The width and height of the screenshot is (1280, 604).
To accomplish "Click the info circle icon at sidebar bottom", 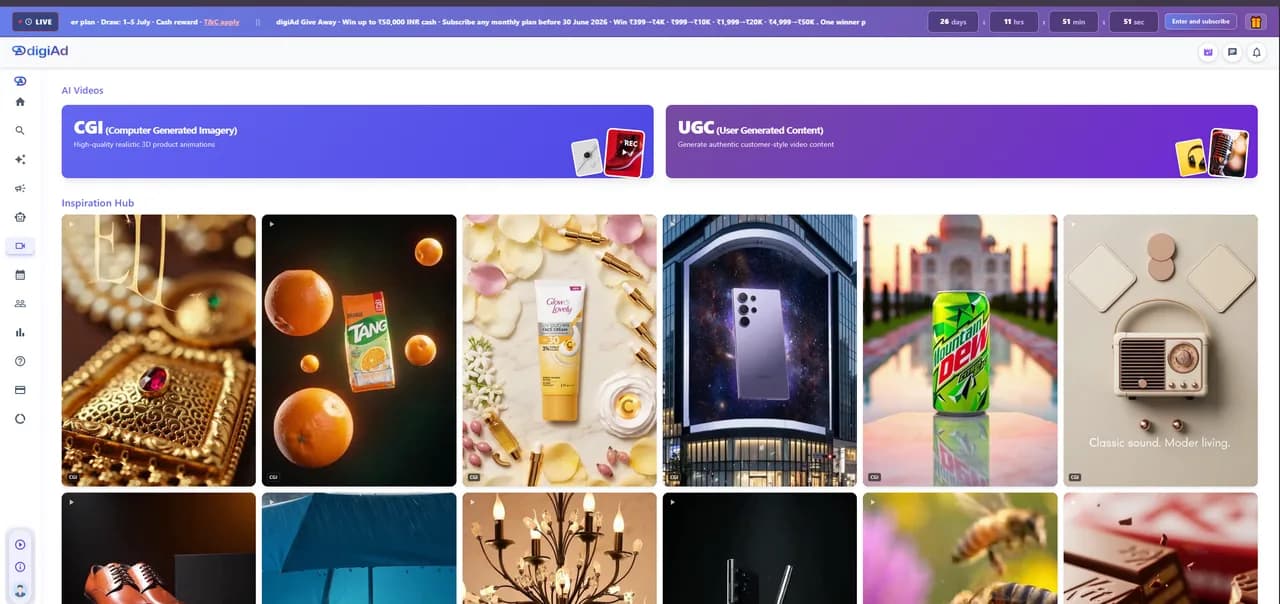I will (x=20, y=567).
